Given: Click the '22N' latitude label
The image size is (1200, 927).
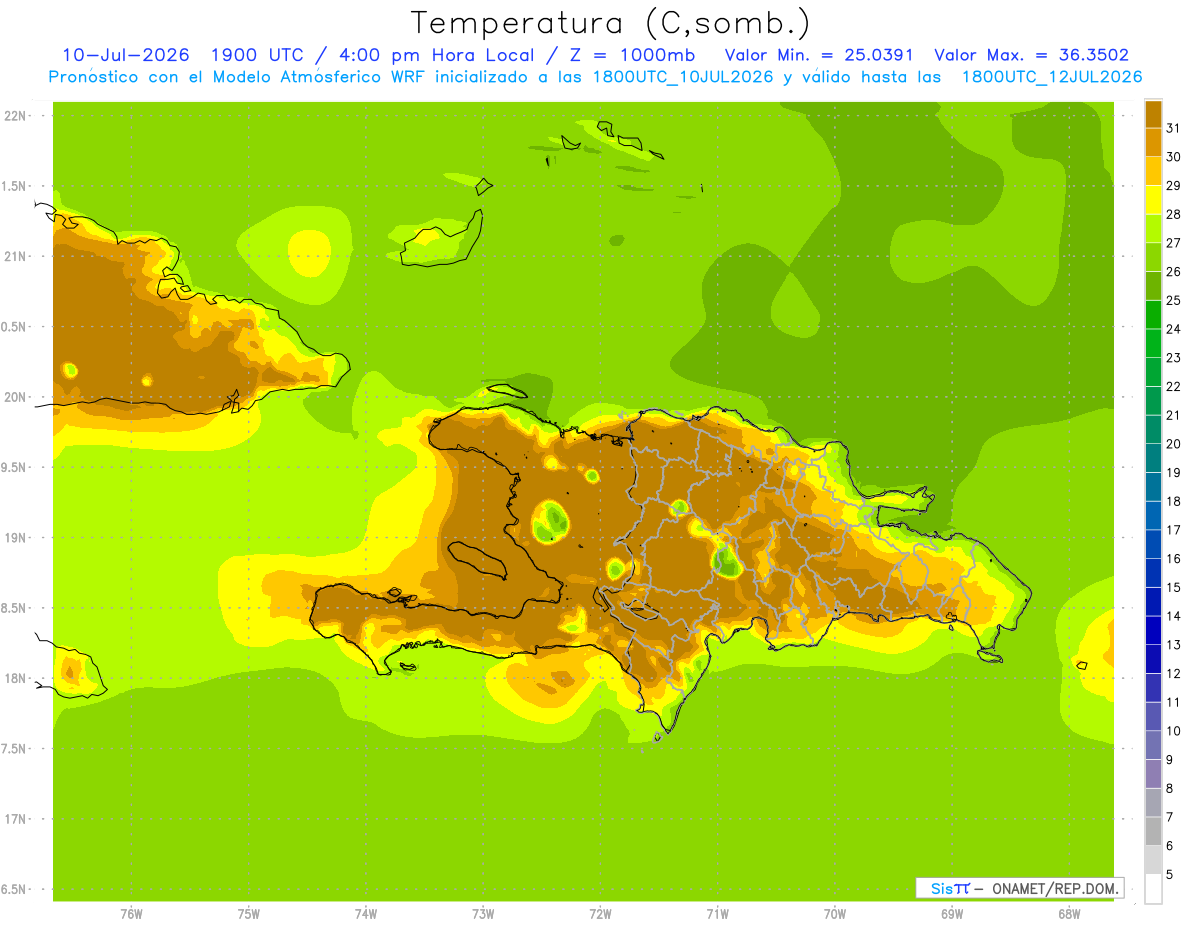Looking at the screenshot, I should click(x=15, y=116).
